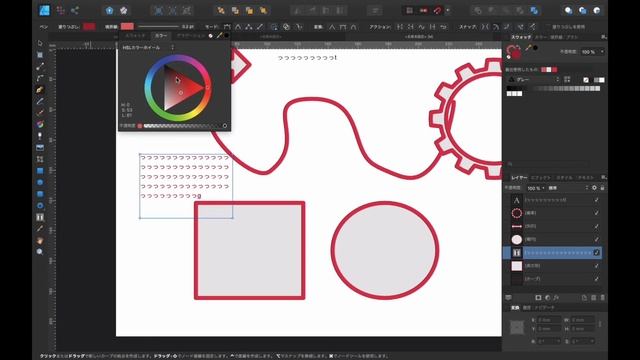
Task: Toggle the layer lock icon in Layers panel
Action: (x=602, y=188)
